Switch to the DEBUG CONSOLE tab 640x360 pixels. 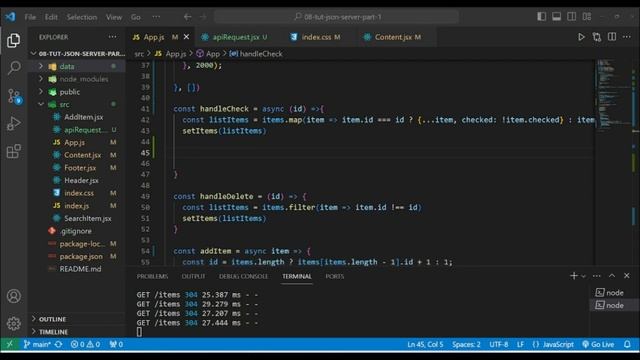pos(244,276)
